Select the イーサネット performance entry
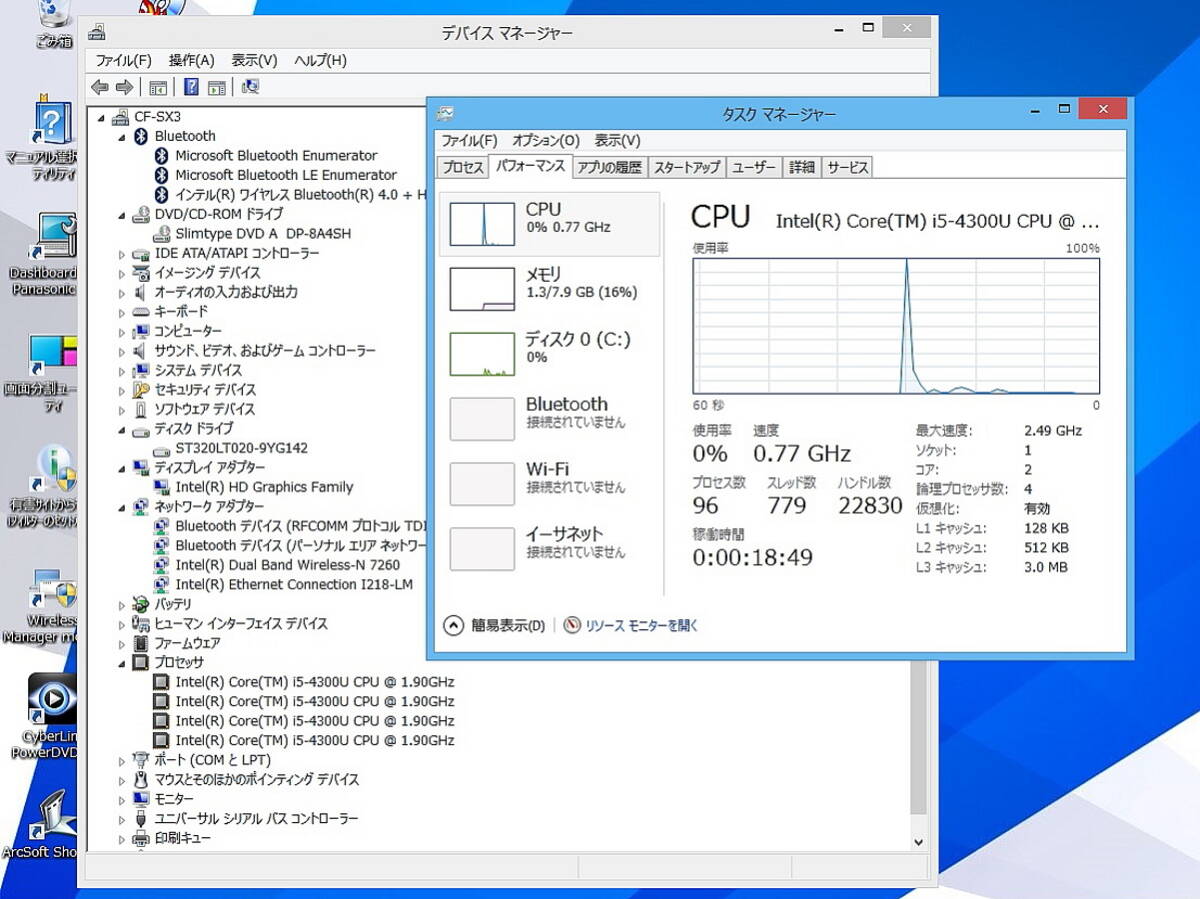The image size is (1200, 899). coord(550,549)
